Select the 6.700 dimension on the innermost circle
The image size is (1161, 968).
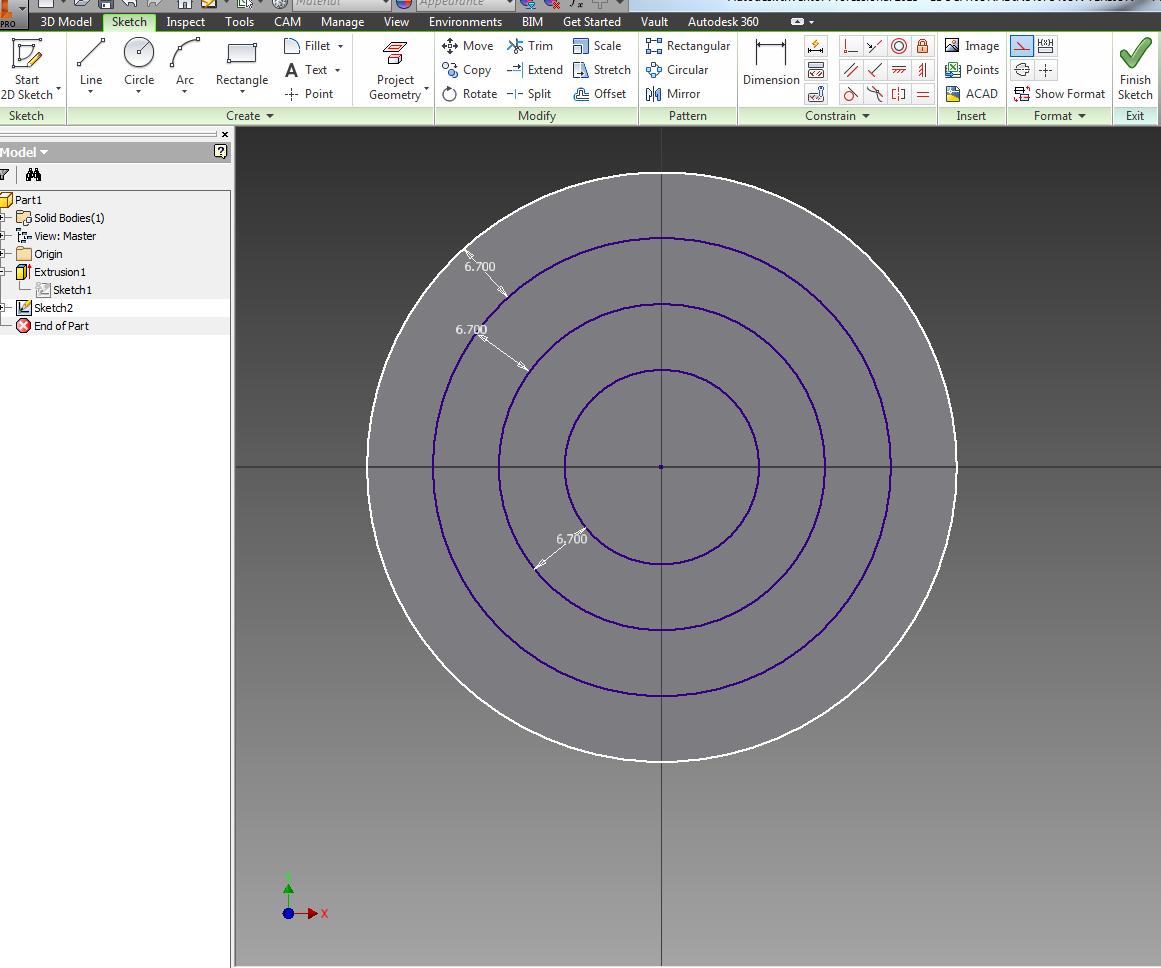[x=572, y=539]
